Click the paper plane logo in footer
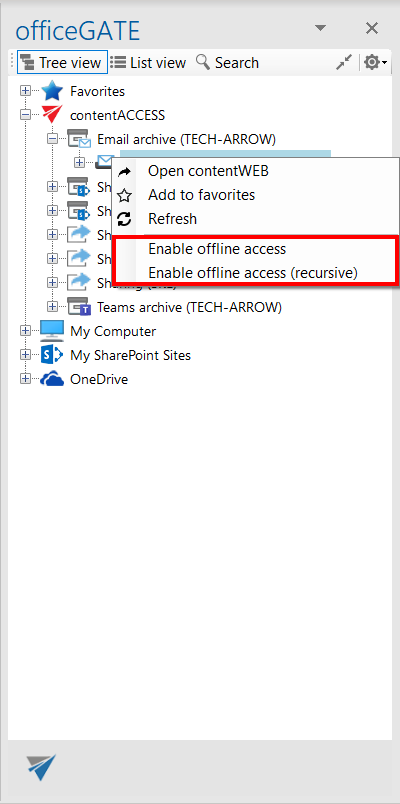Viewport: 400px width, 804px height. pyautogui.click(x=41, y=767)
